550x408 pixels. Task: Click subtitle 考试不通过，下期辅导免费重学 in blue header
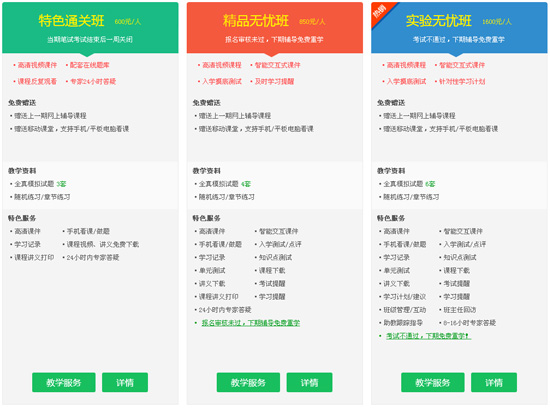point(459,39)
